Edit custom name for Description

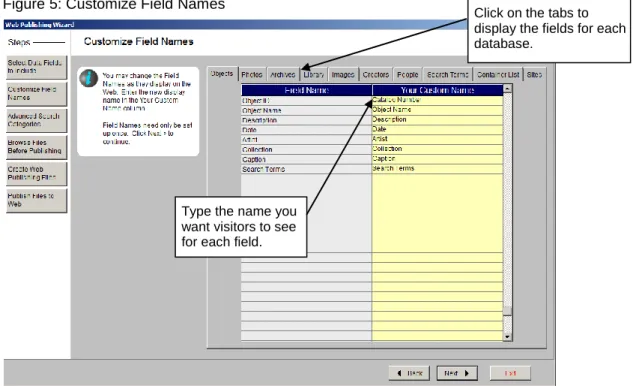(437, 120)
